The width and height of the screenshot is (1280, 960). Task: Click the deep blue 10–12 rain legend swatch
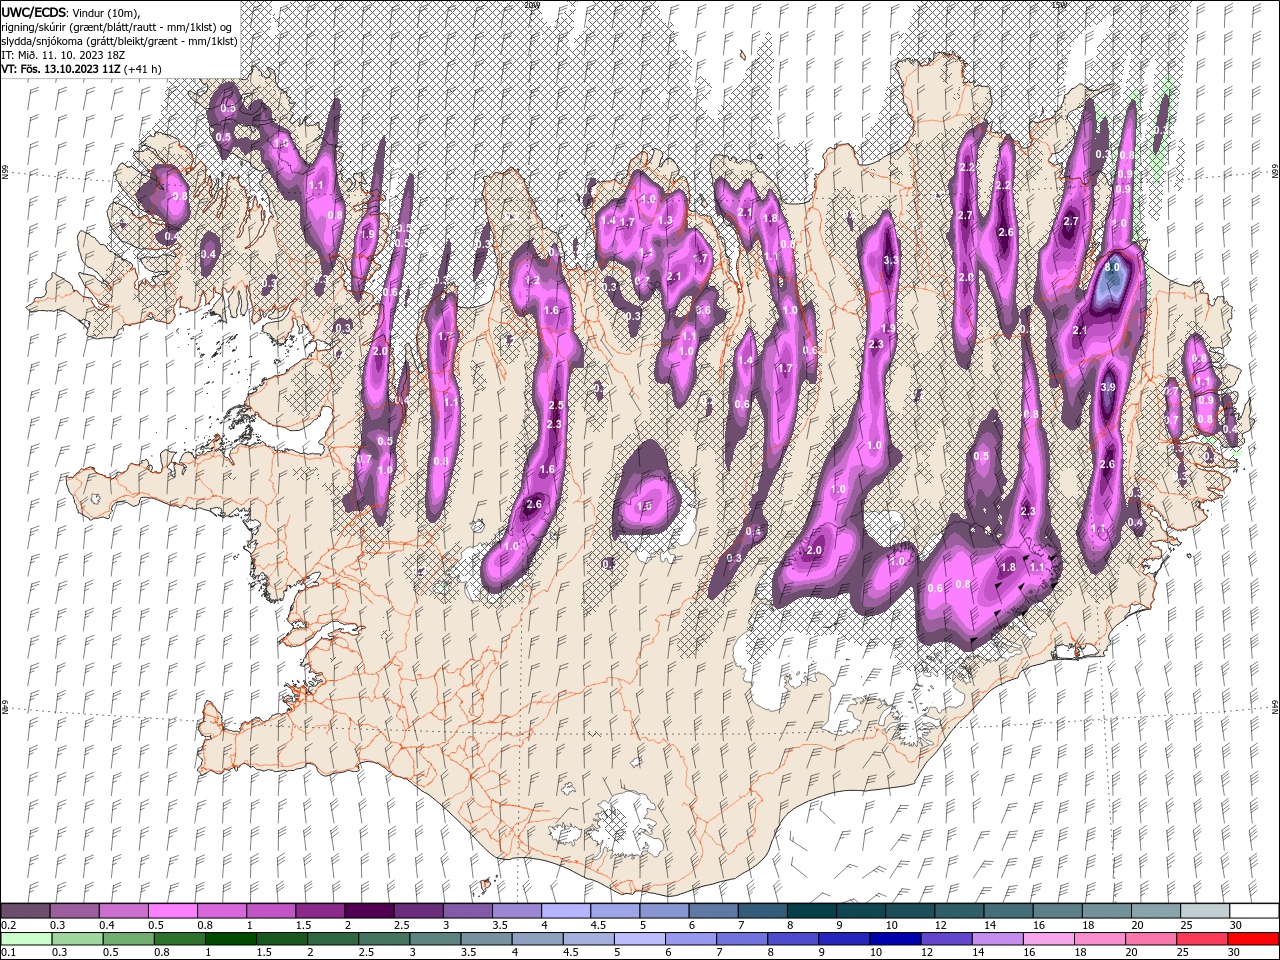tap(896, 939)
